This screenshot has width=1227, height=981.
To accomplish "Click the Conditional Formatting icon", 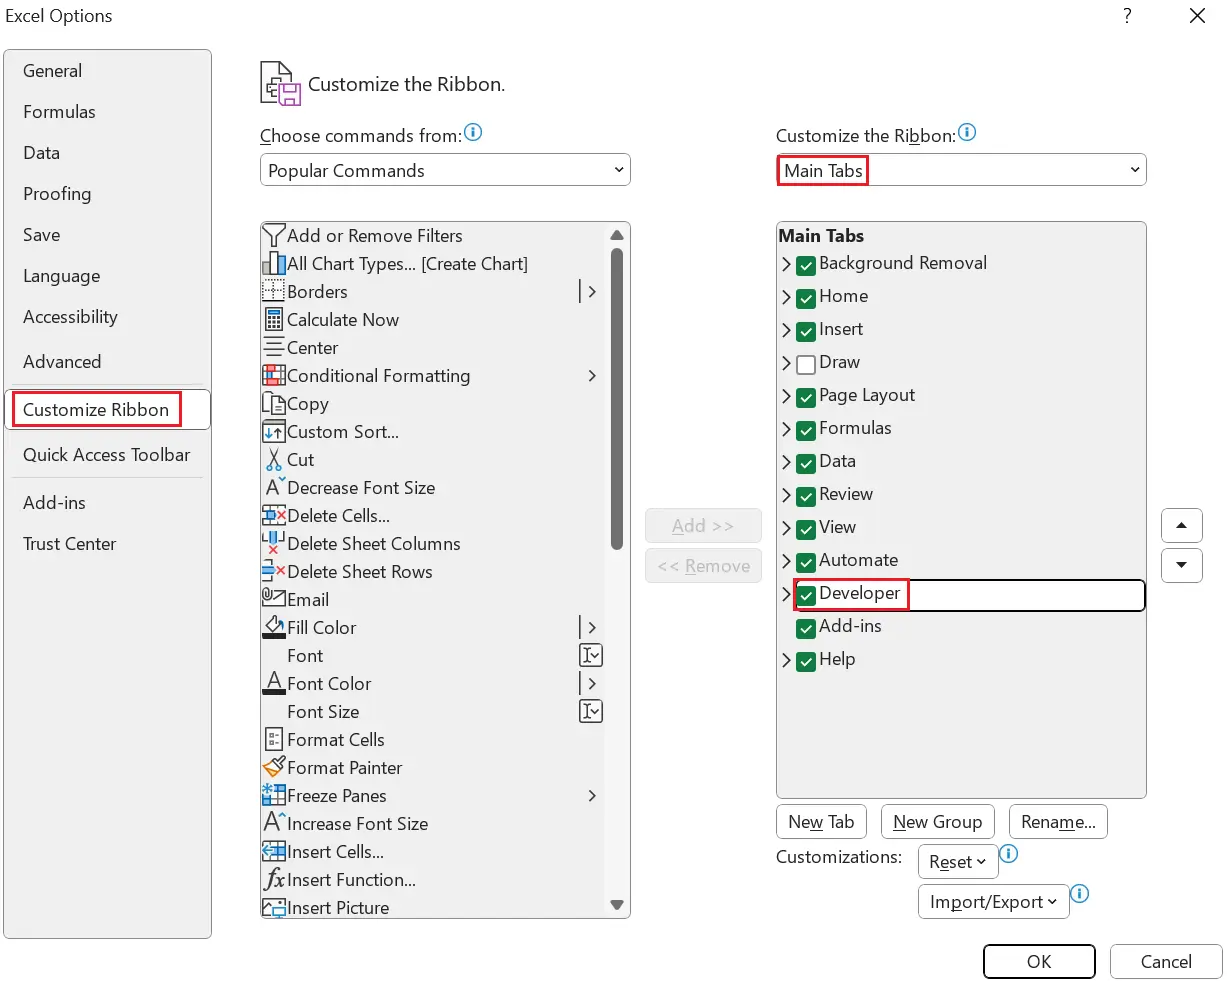I will point(273,376).
